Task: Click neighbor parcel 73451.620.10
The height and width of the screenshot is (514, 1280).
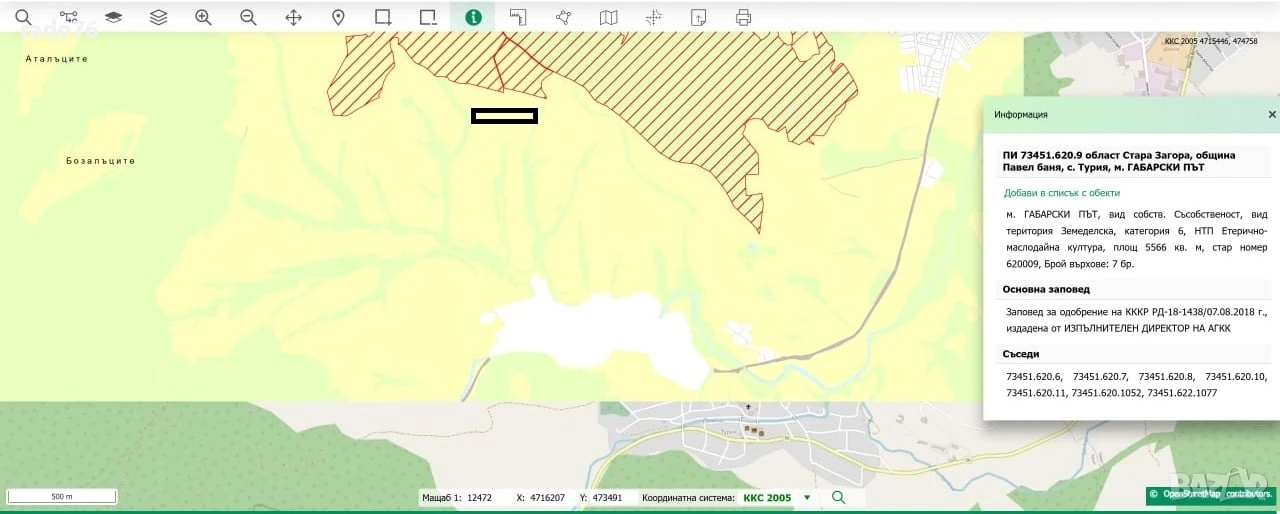Action: point(1236,376)
